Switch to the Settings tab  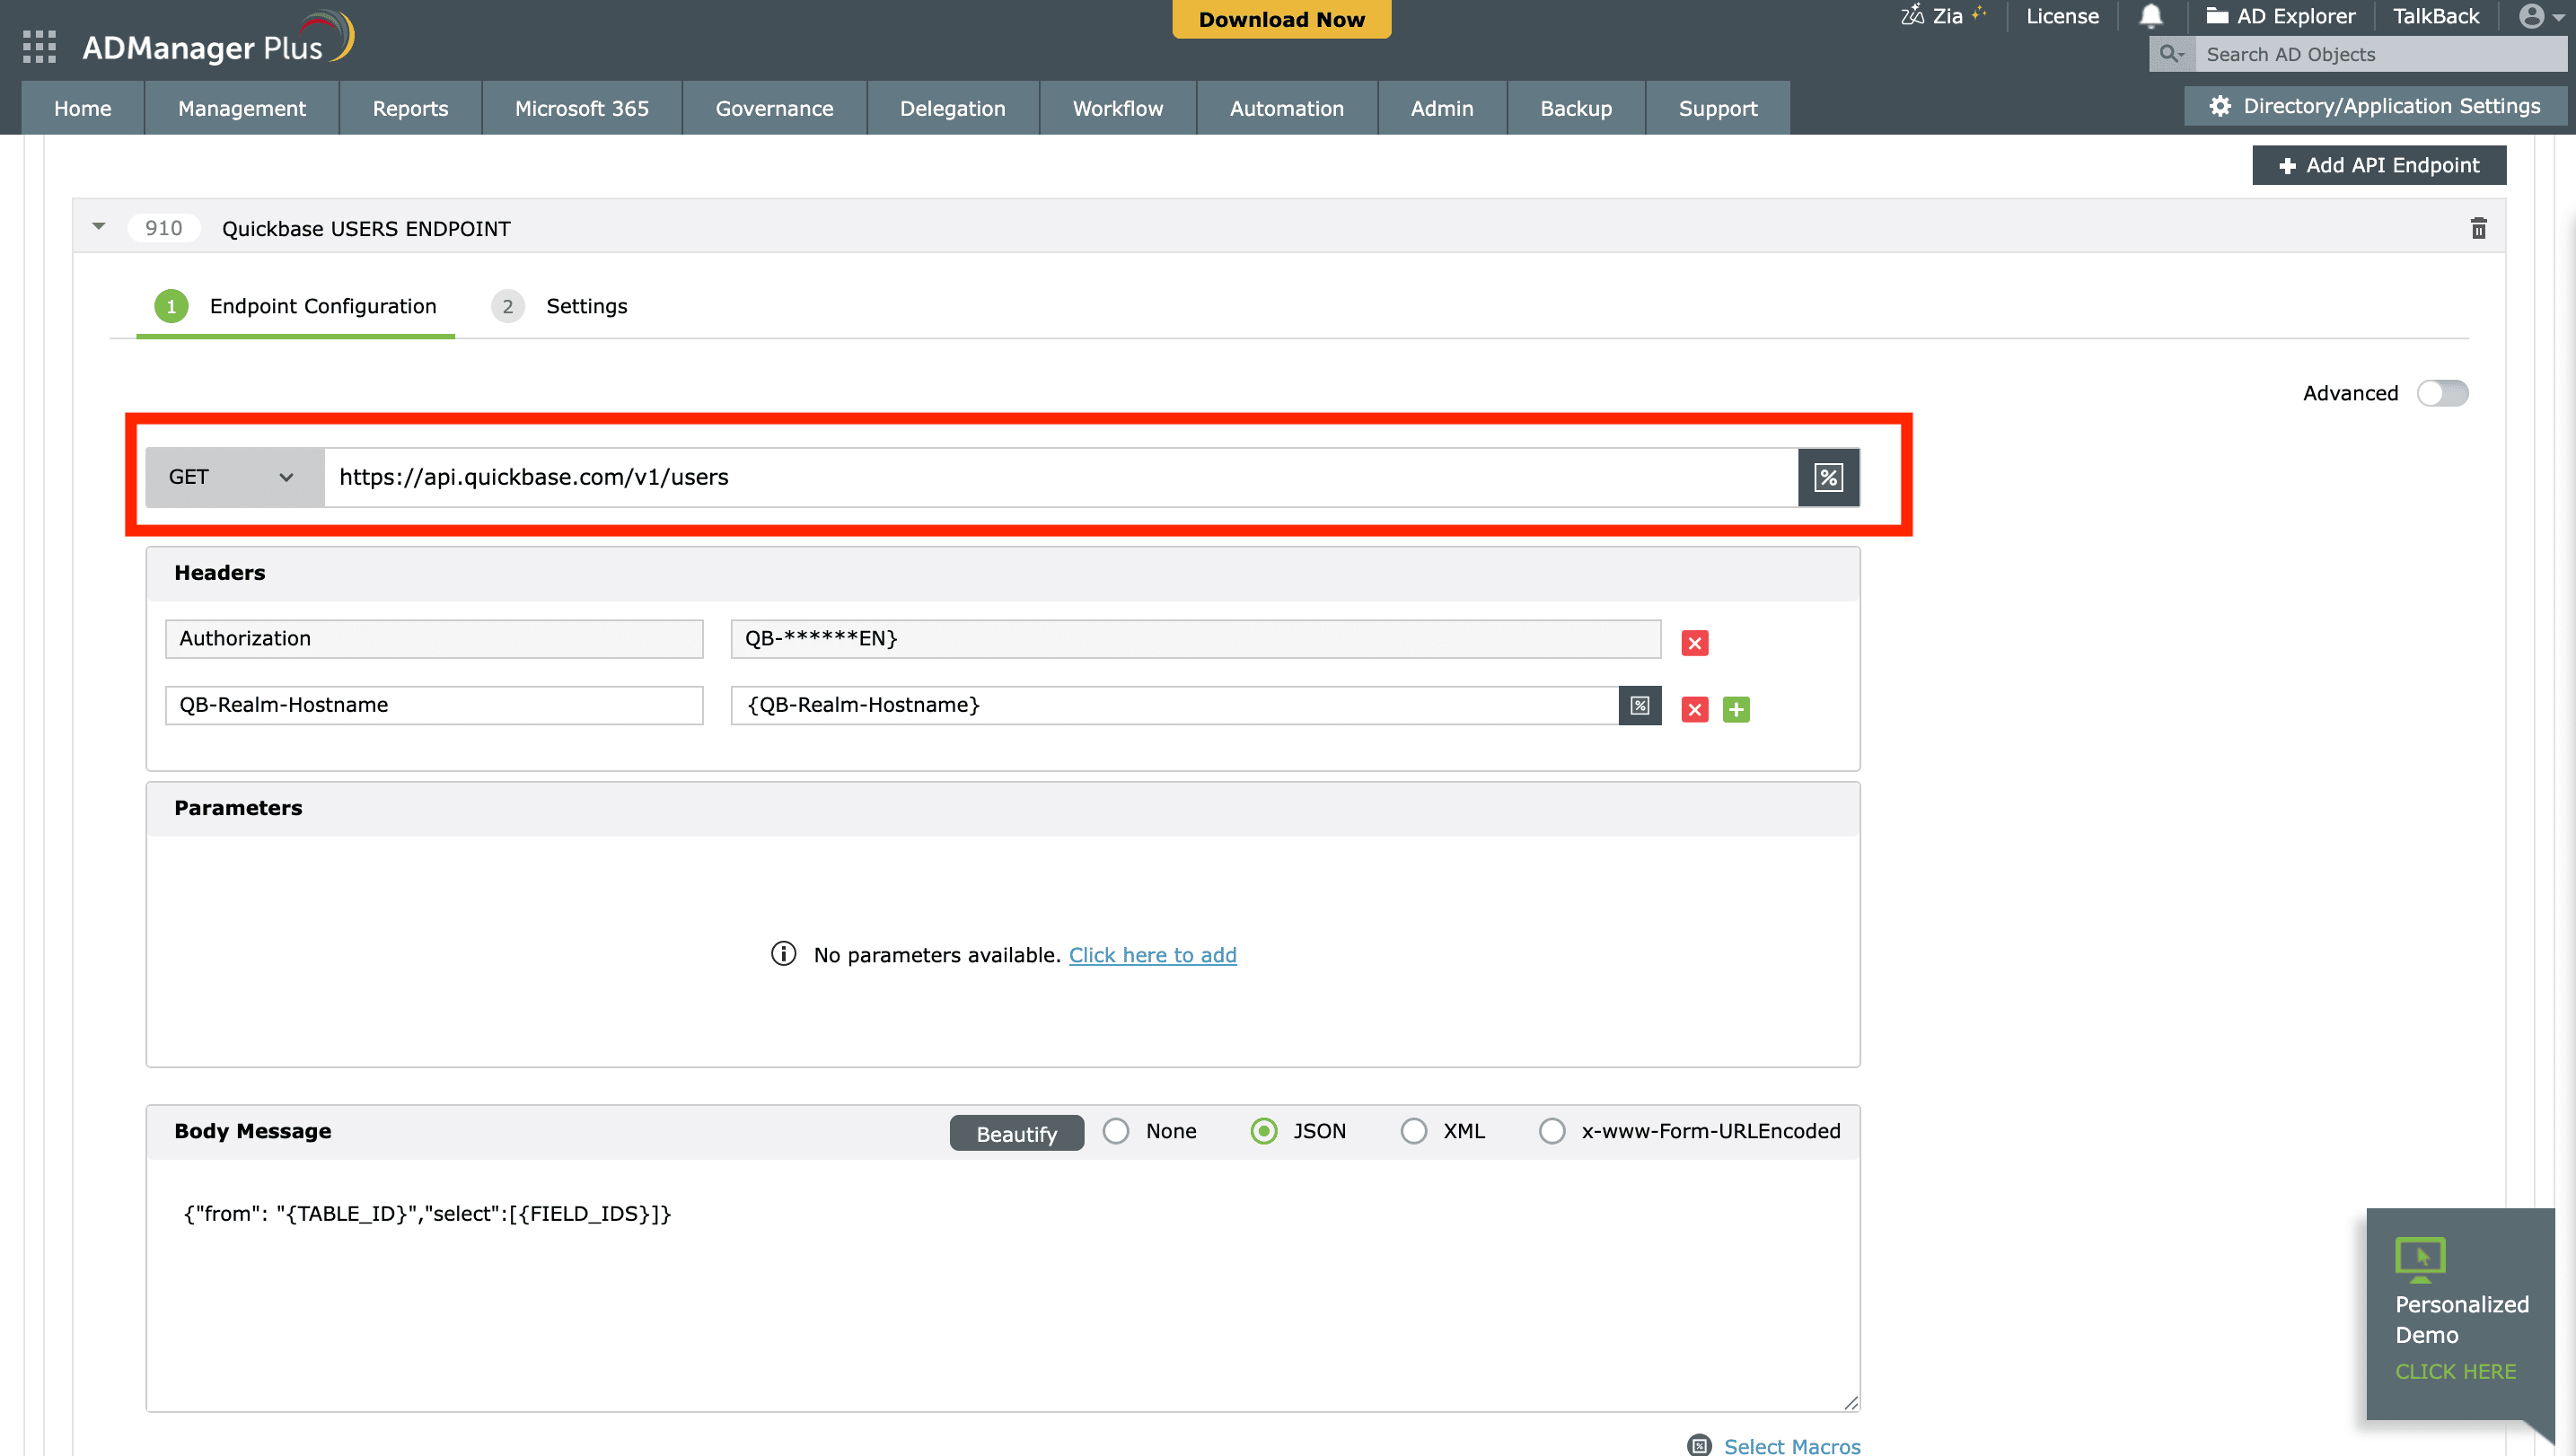point(586,306)
